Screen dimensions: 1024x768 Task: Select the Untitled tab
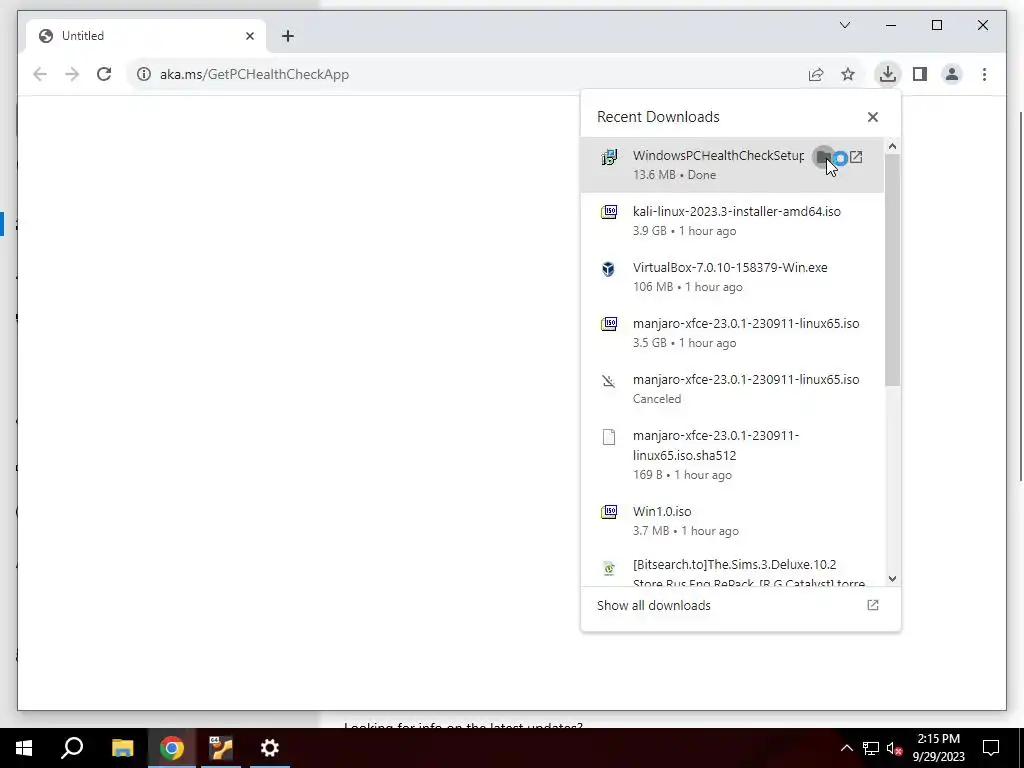pos(146,36)
